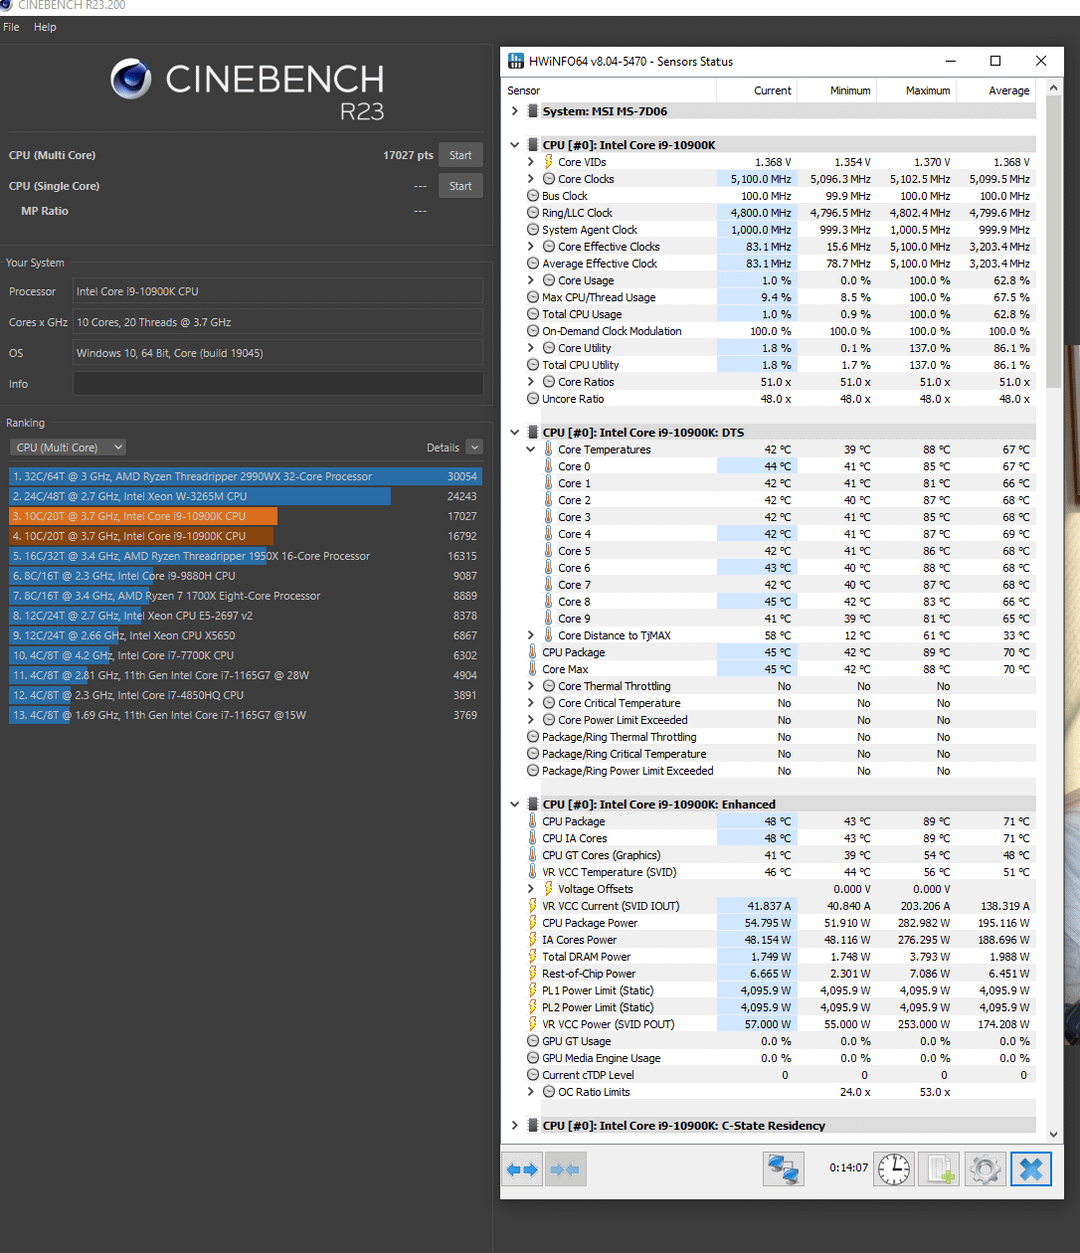This screenshot has height=1253, width=1080.
Task: Click the Core Temperatures thermometer icon
Action: 548,449
